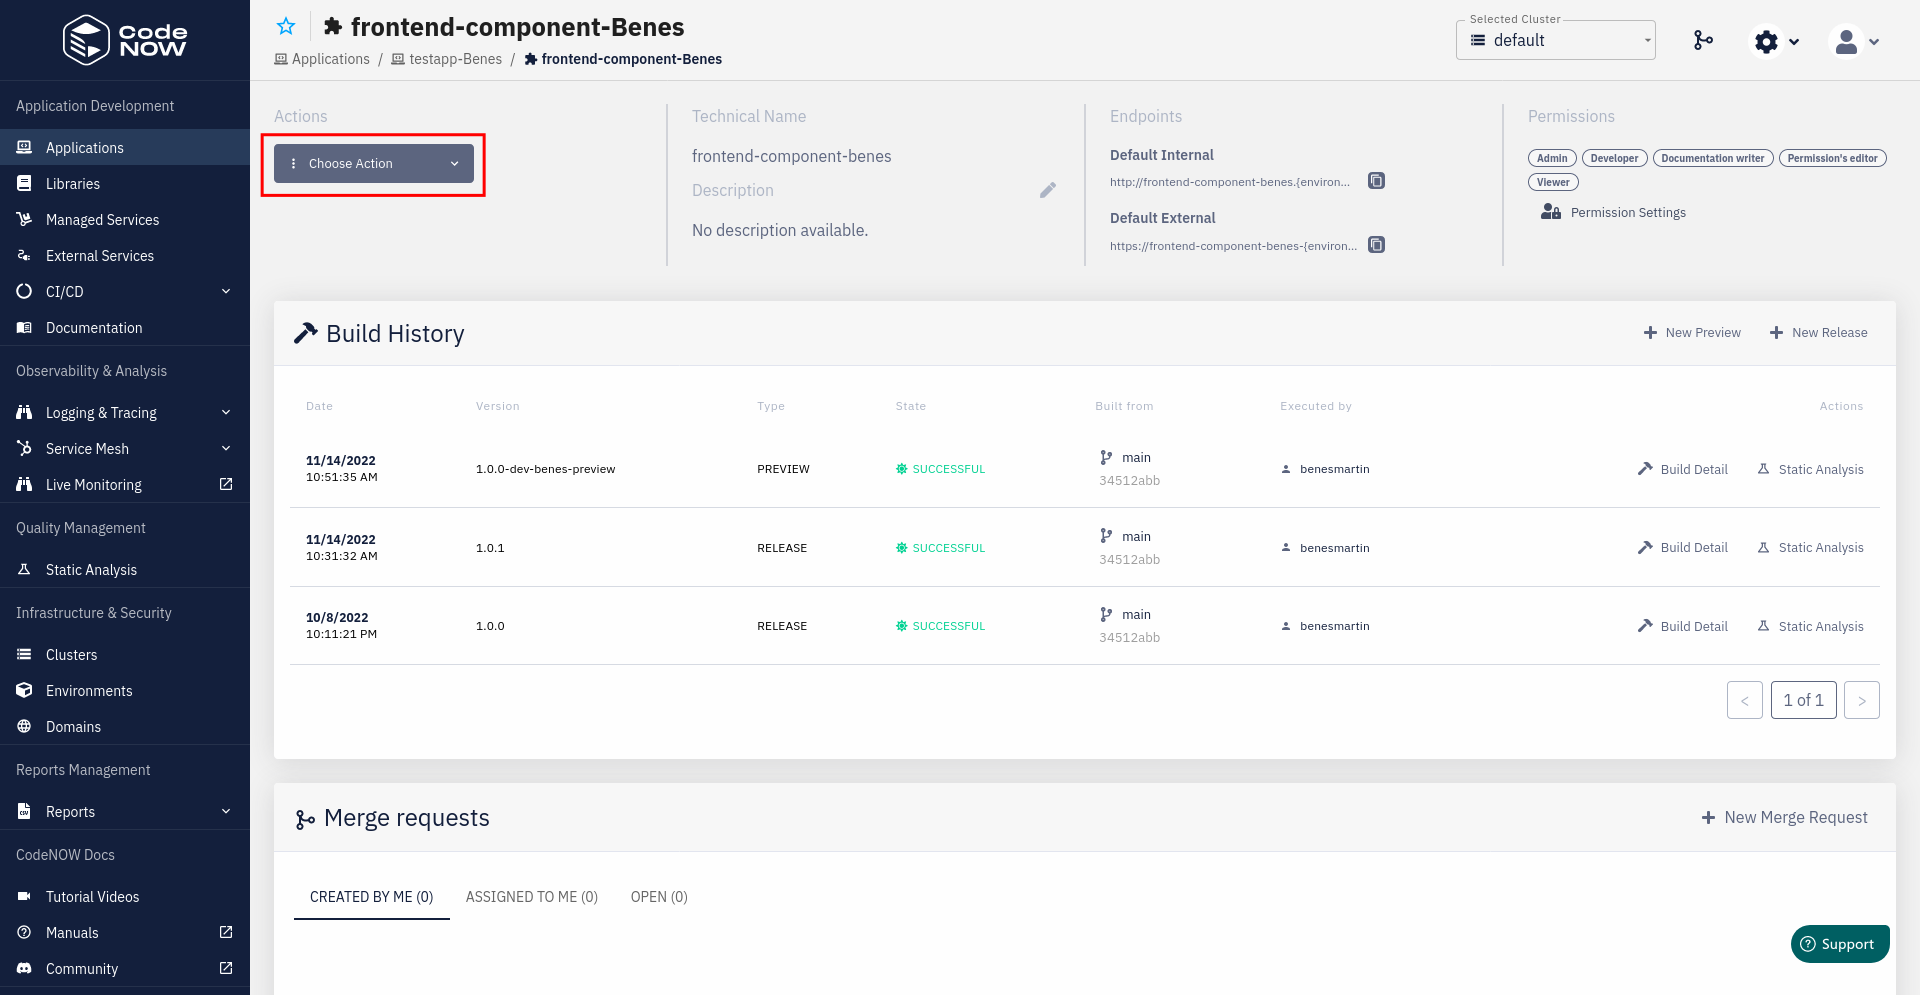The image size is (1920, 995).
Task: Edit description with the pencil icon
Action: [x=1048, y=190]
